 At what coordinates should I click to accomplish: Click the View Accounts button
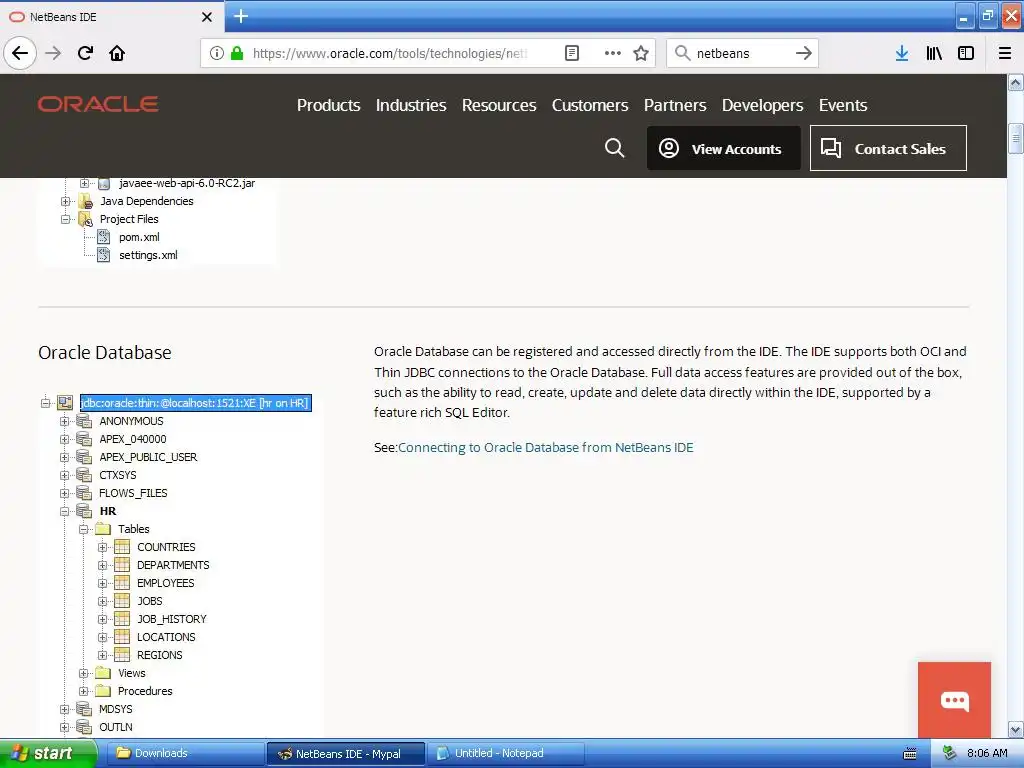(724, 148)
